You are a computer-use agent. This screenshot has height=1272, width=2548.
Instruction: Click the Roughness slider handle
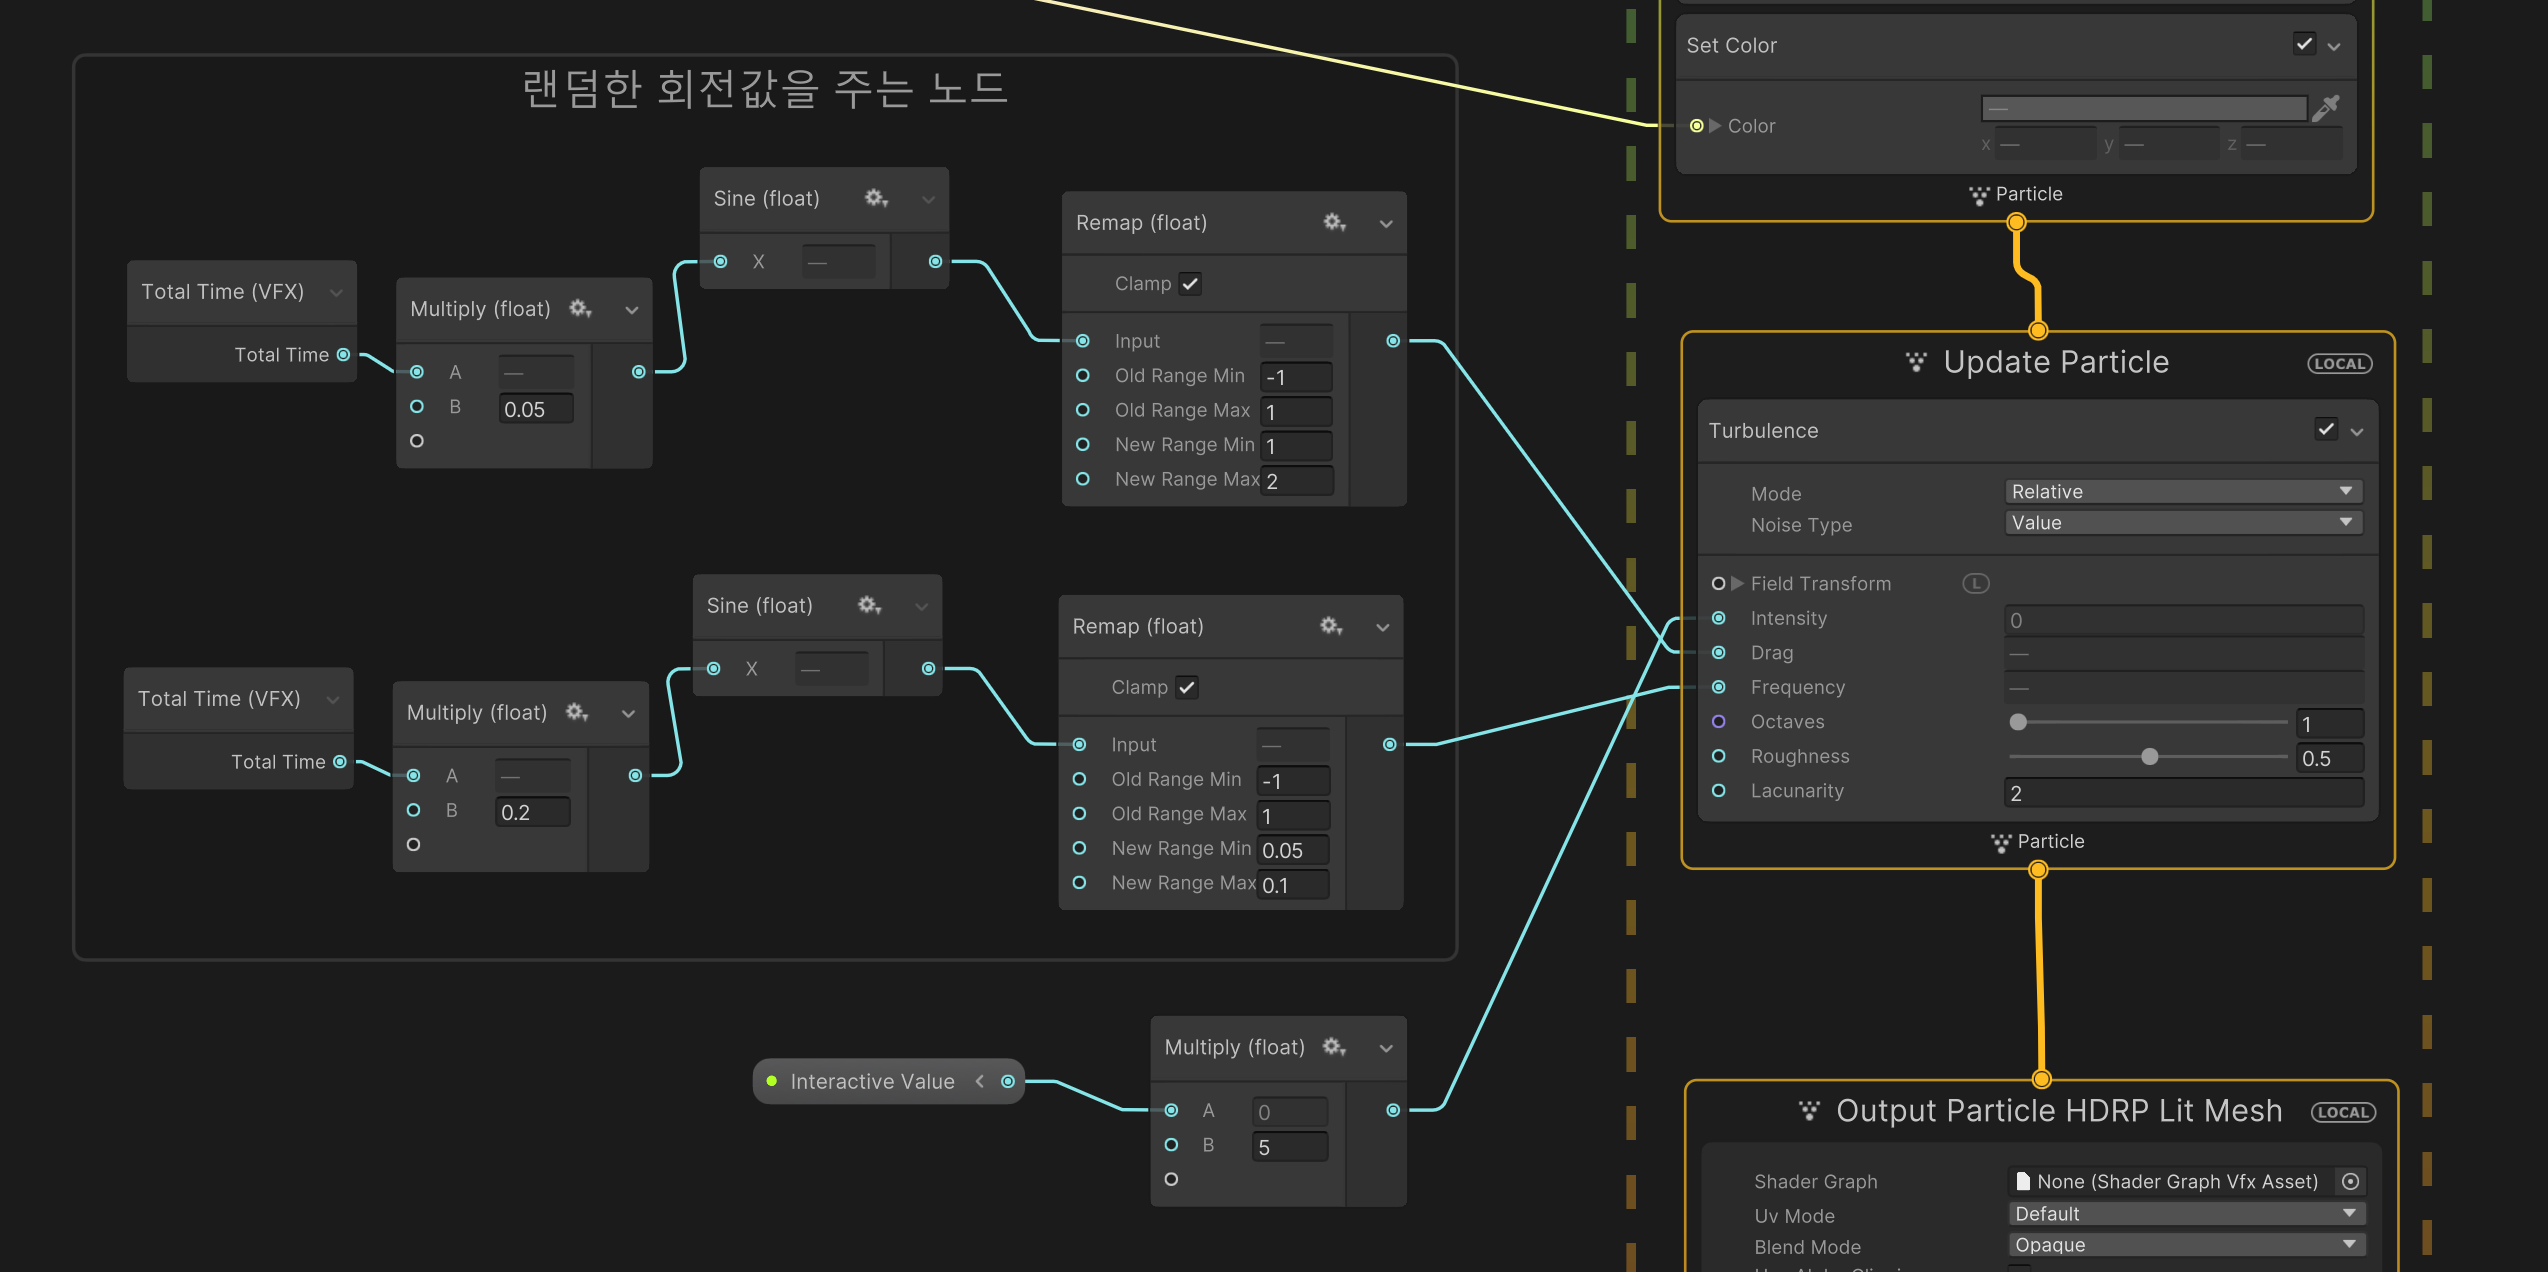point(2149,757)
